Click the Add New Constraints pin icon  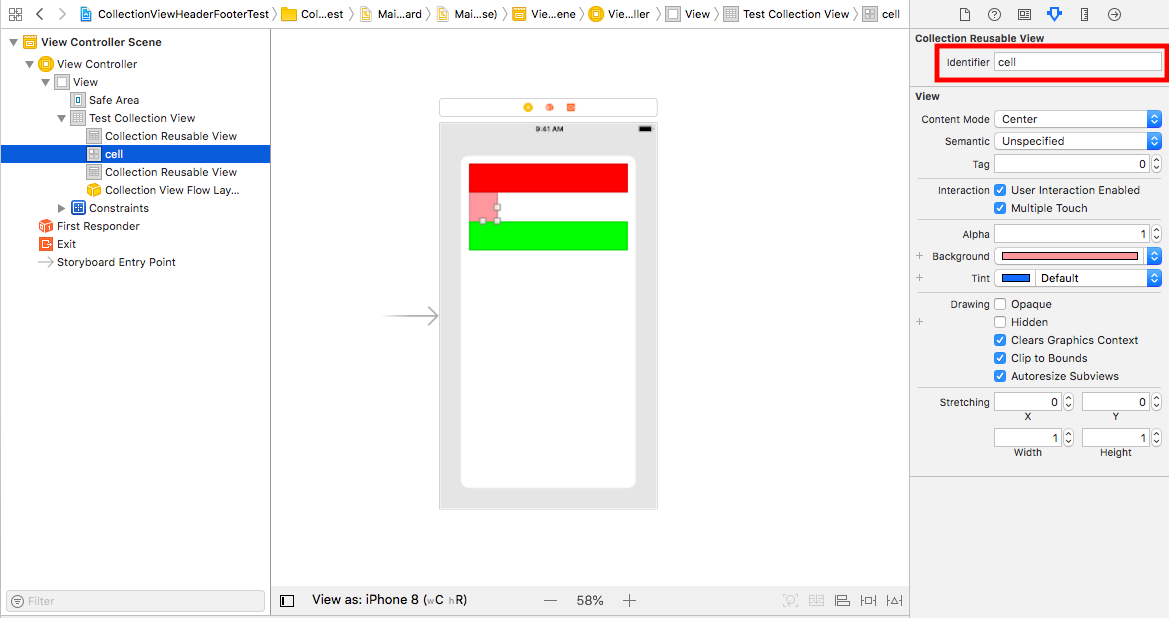[x=868, y=600]
